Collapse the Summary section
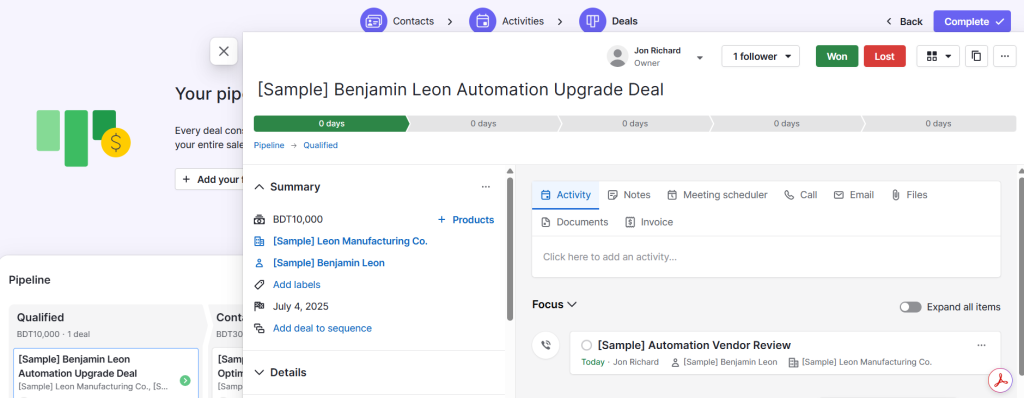The width and height of the screenshot is (1024, 398). point(259,187)
